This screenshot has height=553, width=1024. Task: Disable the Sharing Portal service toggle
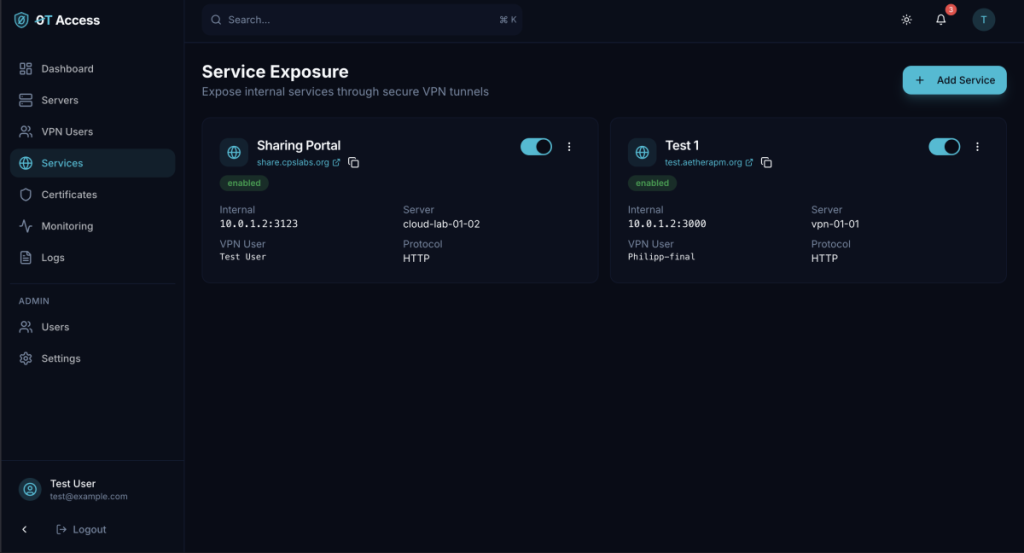tap(536, 147)
